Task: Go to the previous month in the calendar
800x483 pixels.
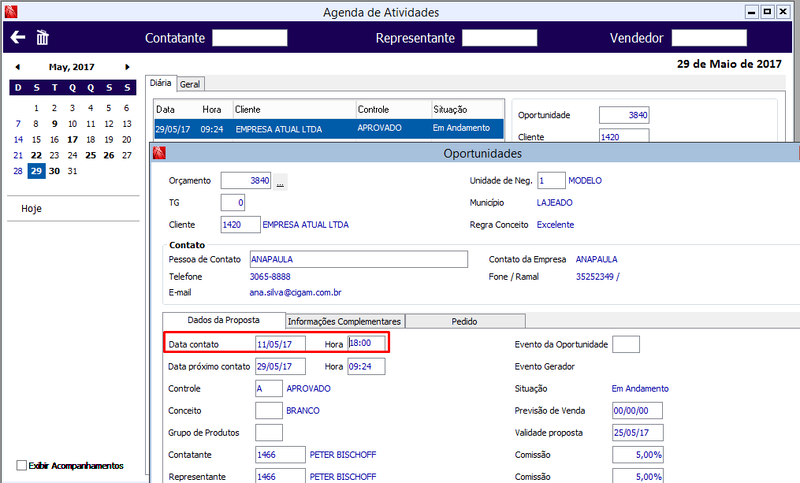Action: pyautogui.click(x=17, y=67)
